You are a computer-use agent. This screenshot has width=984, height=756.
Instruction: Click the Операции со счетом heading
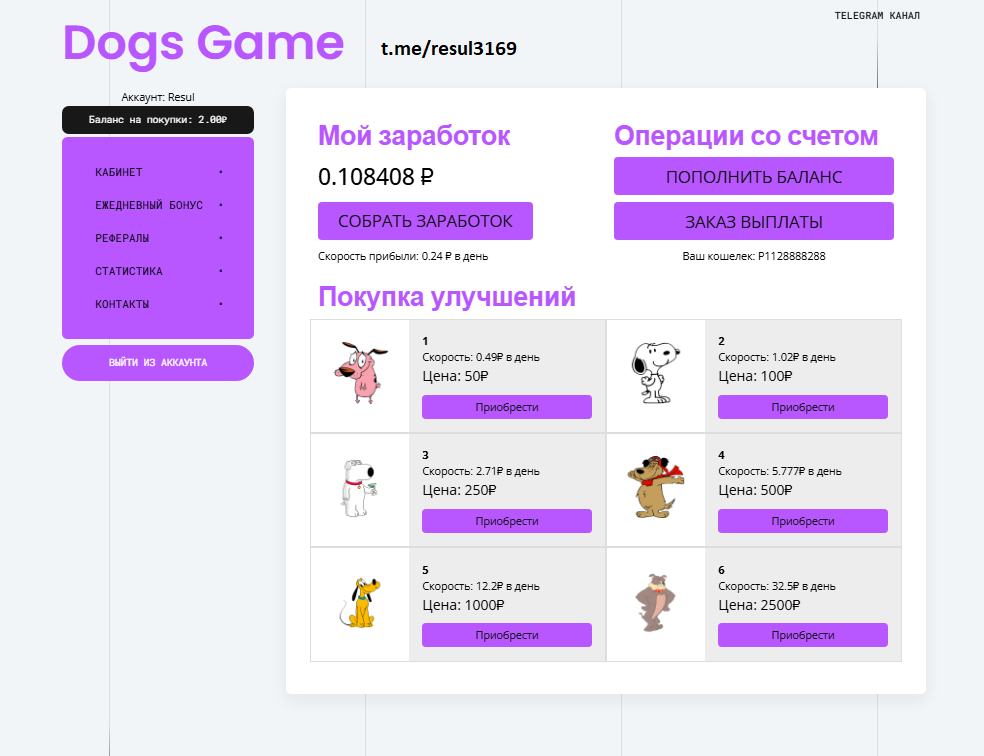(x=746, y=136)
